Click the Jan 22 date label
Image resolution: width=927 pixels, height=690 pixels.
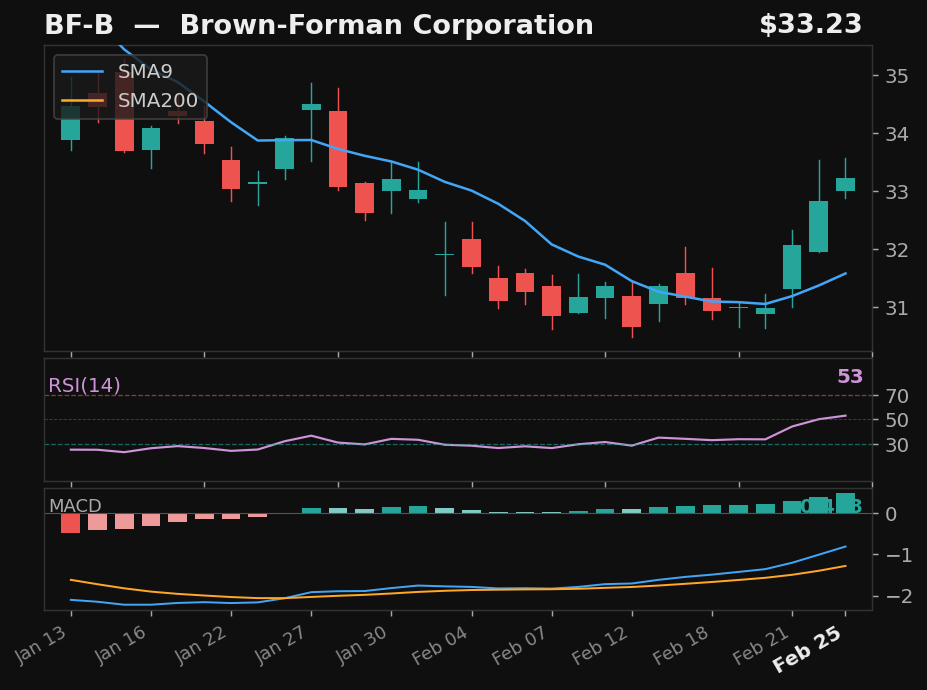[x=200, y=644]
